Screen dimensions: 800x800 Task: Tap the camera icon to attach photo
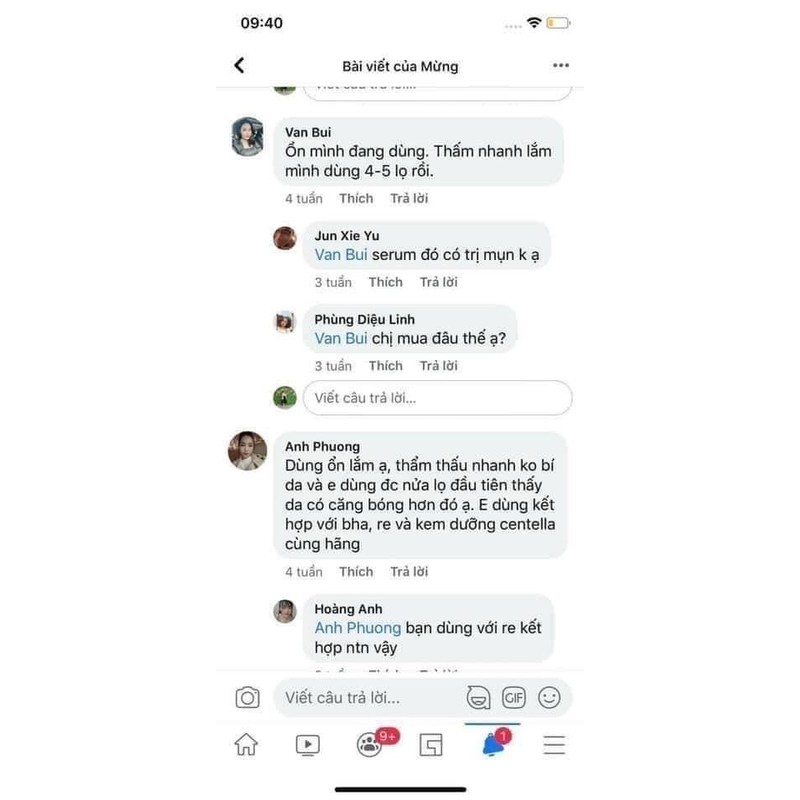pos(247,697)
